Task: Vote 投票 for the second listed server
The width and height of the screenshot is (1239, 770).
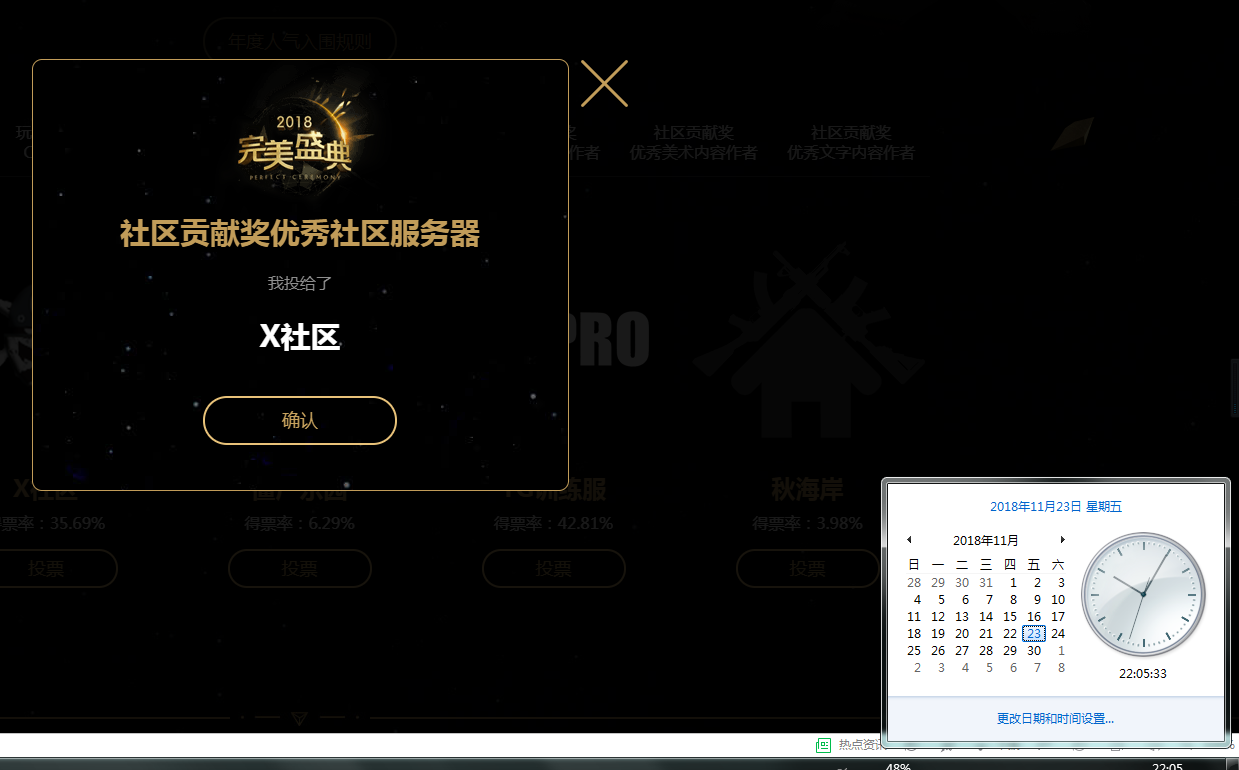Action: [x=299, y=568]
